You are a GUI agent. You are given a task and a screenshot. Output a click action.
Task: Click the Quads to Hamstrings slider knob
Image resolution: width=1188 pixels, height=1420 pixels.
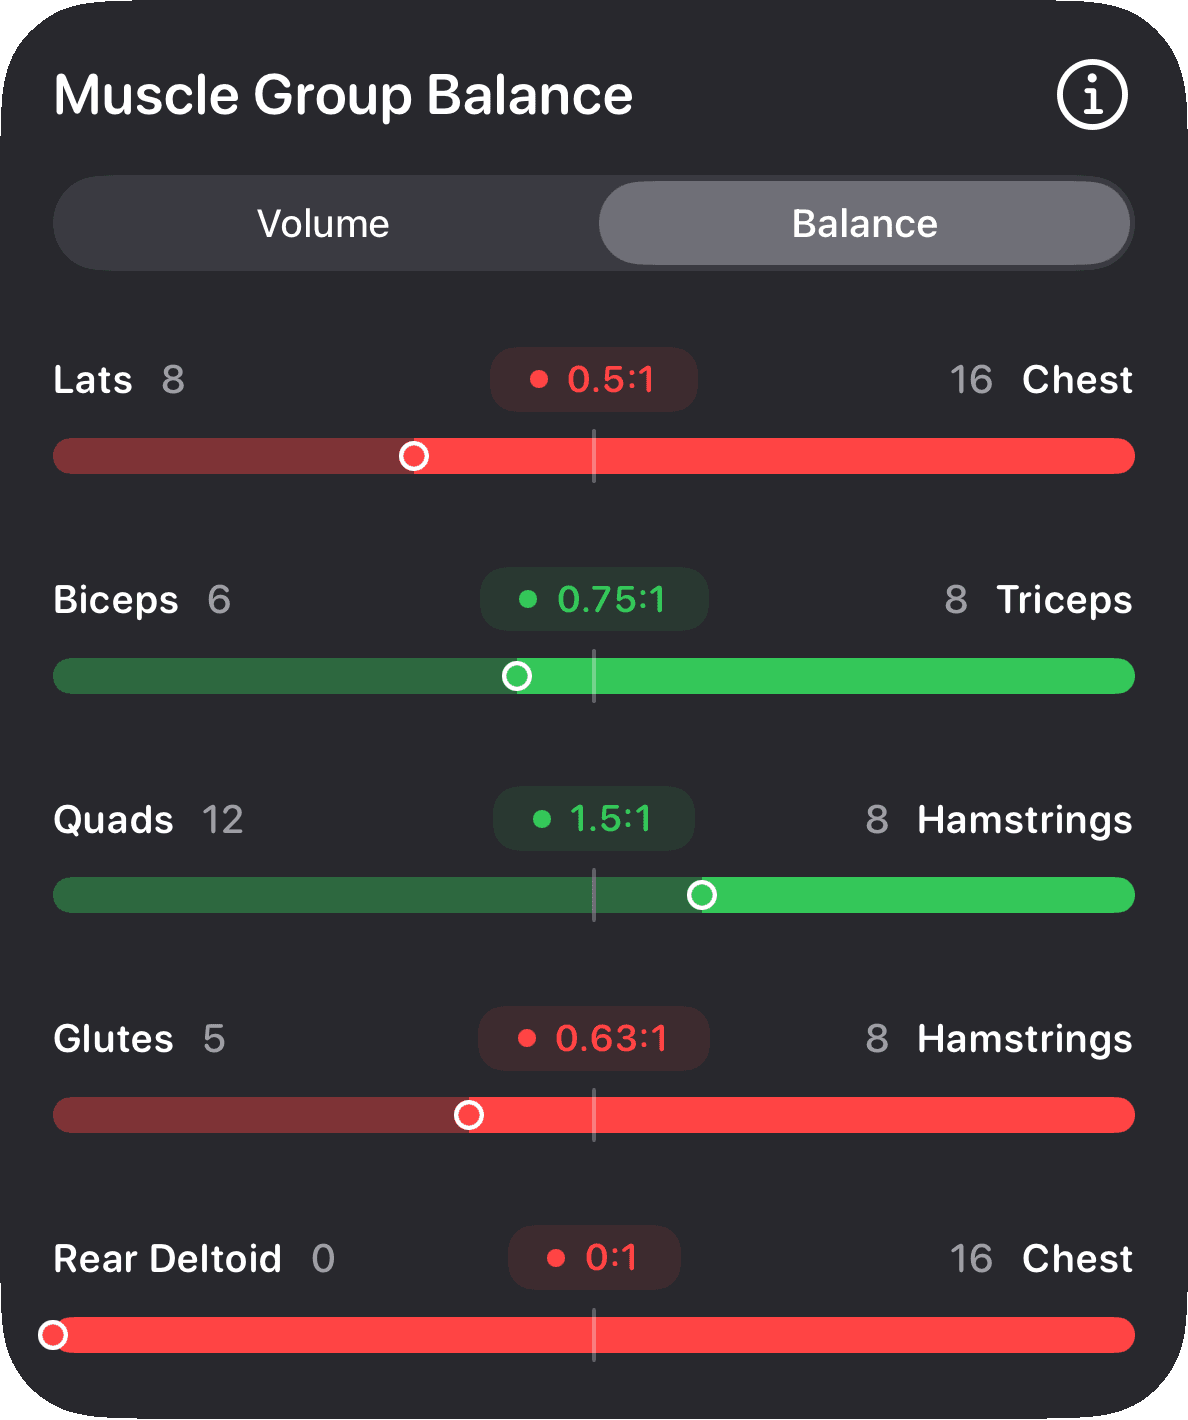(x=702, y=895)
